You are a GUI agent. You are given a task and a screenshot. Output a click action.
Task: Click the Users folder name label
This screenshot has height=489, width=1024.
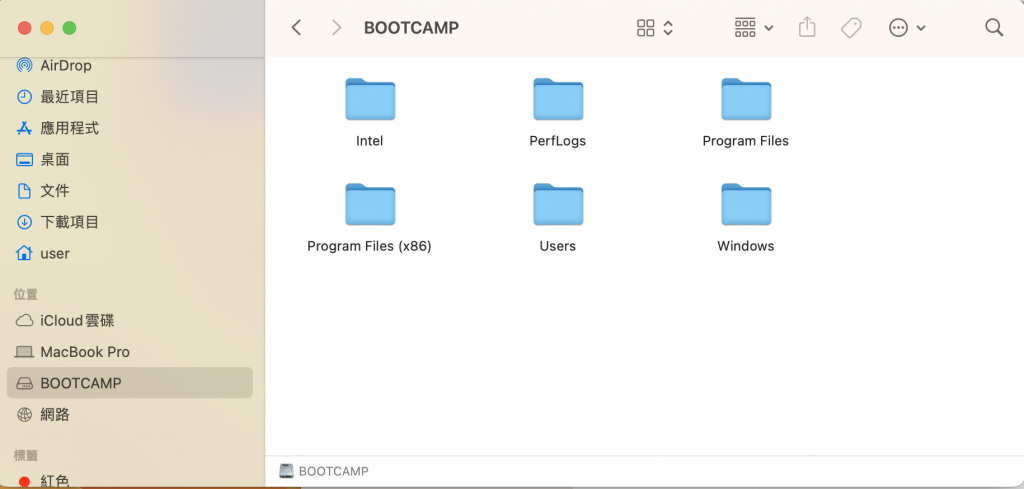pyautogui.click(x=558, y=246)
